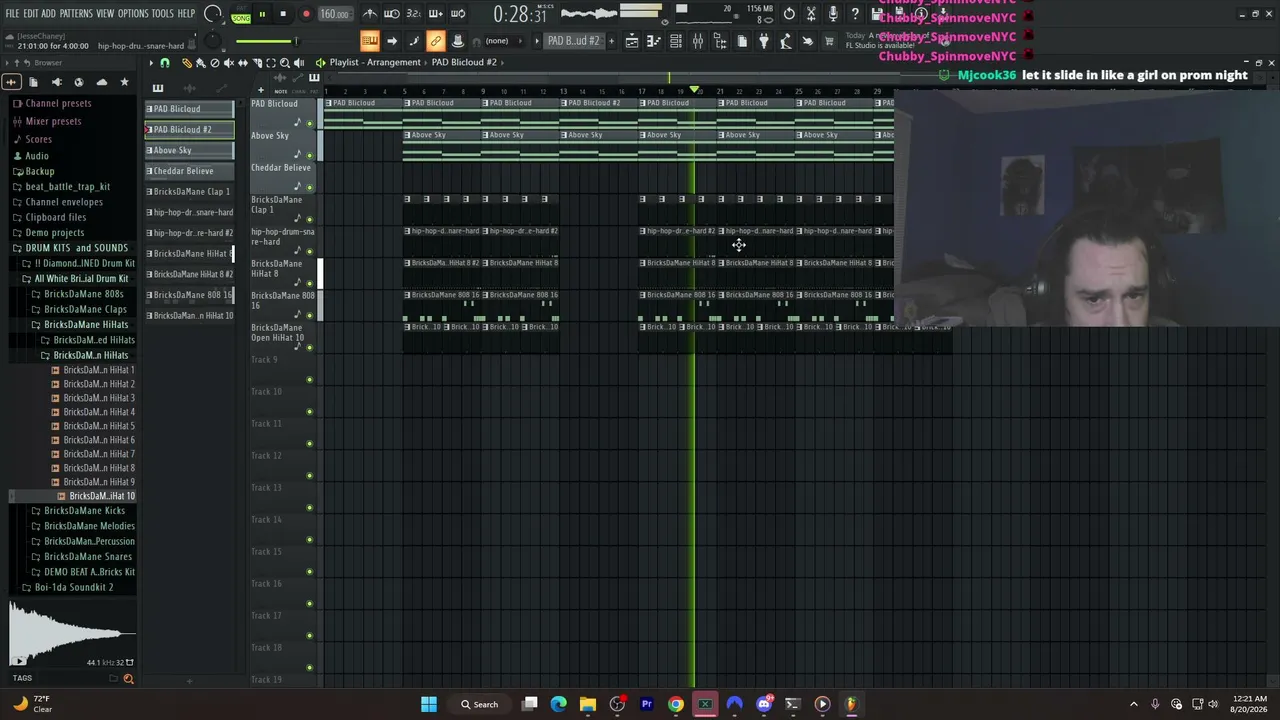Open the plugin picker plug icon
This screenshot has width=1280, height=720.
point(764,41)
